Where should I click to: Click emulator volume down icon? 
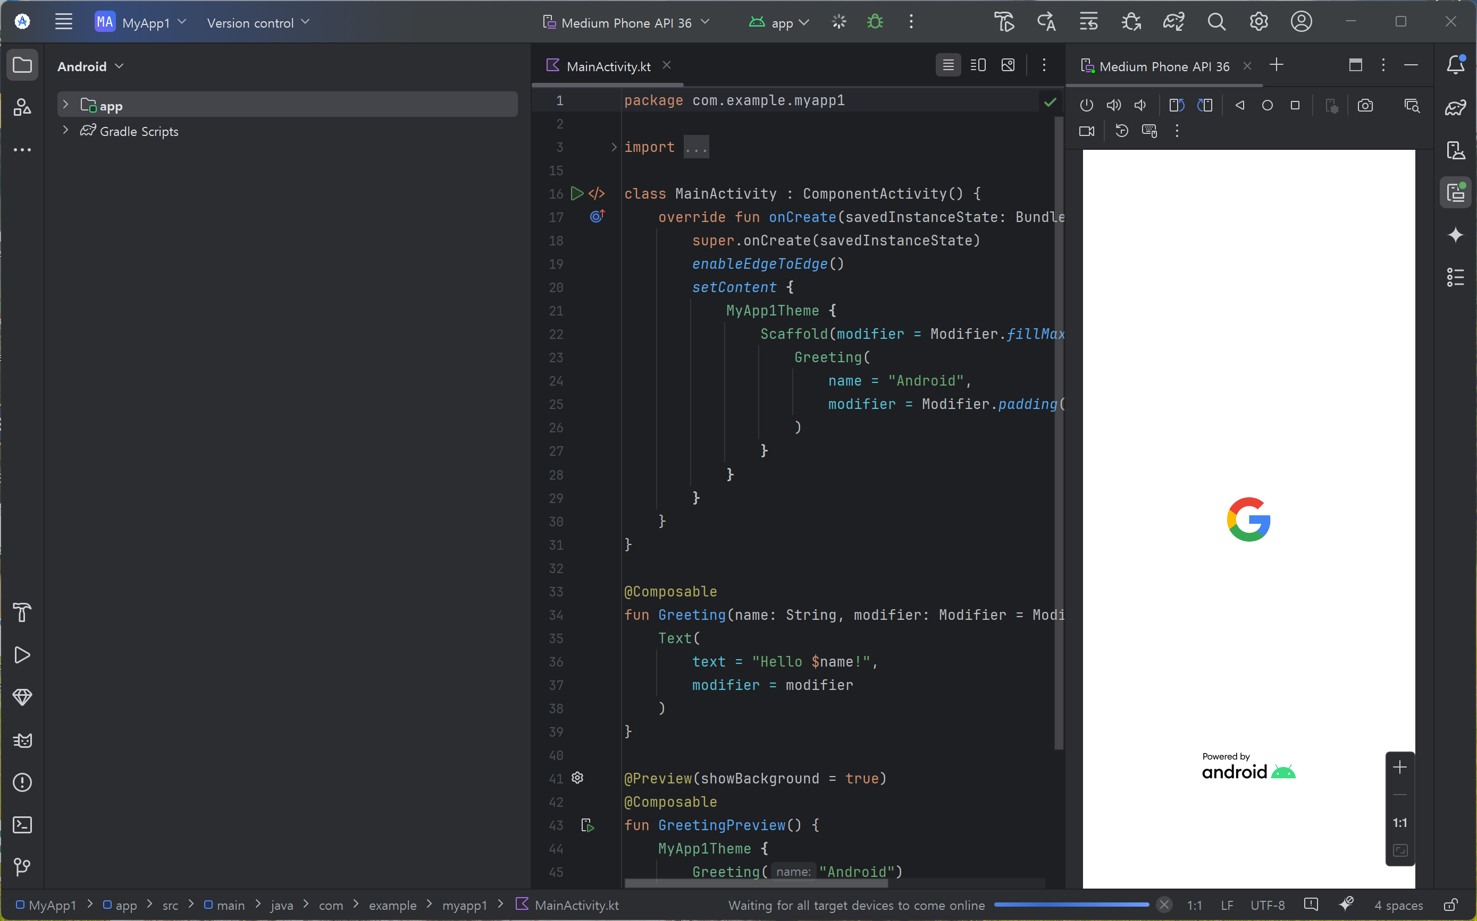[1140, 105]
